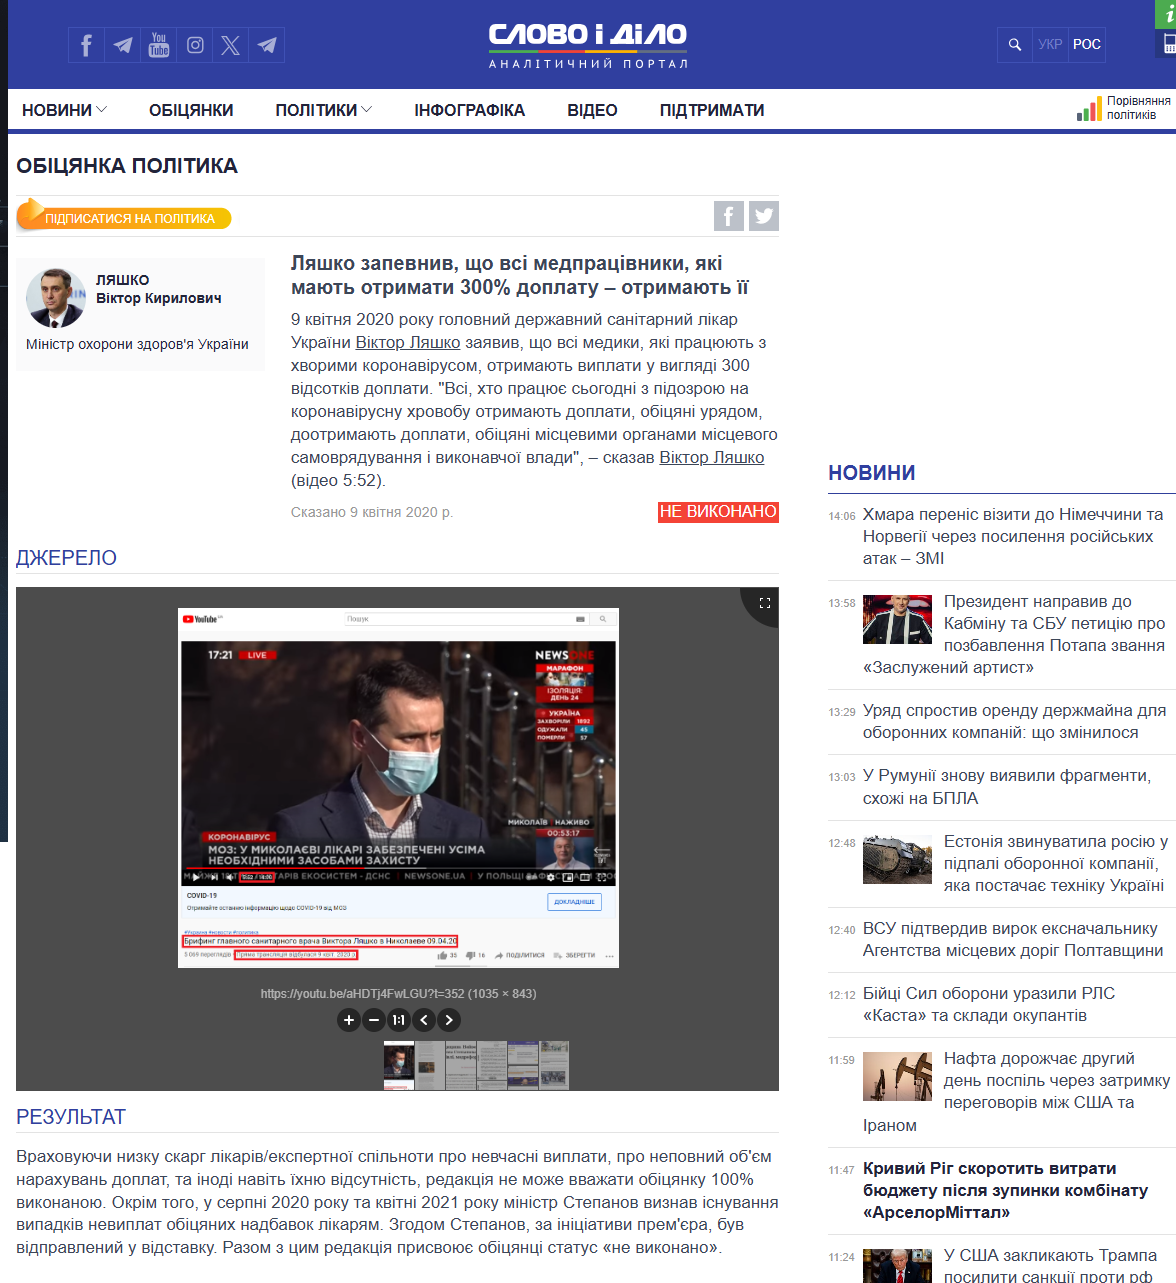Click second Віктор Ляшко link after сказав
Image resolution: width=1176 pixels, height=1283 pixels.
click(x=712, y=457)
